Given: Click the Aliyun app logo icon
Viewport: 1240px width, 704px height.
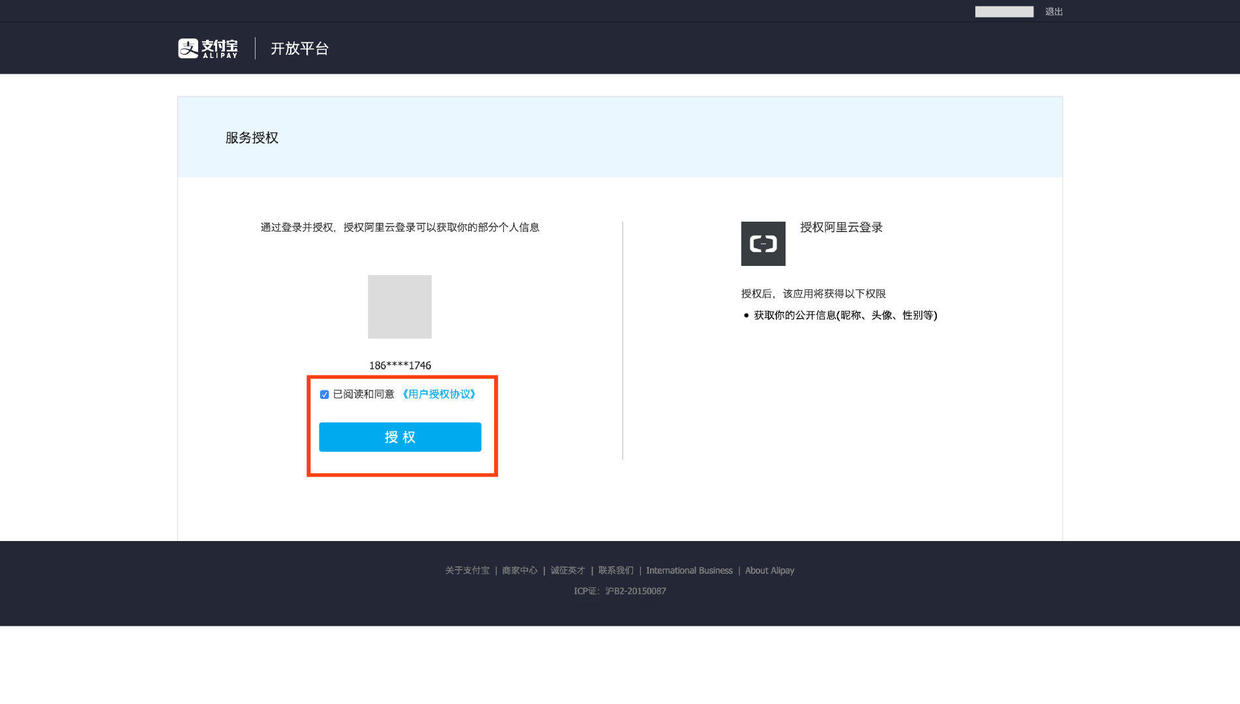Looking at the screenshot, I should pyautogui.click(x=763, y=244).
